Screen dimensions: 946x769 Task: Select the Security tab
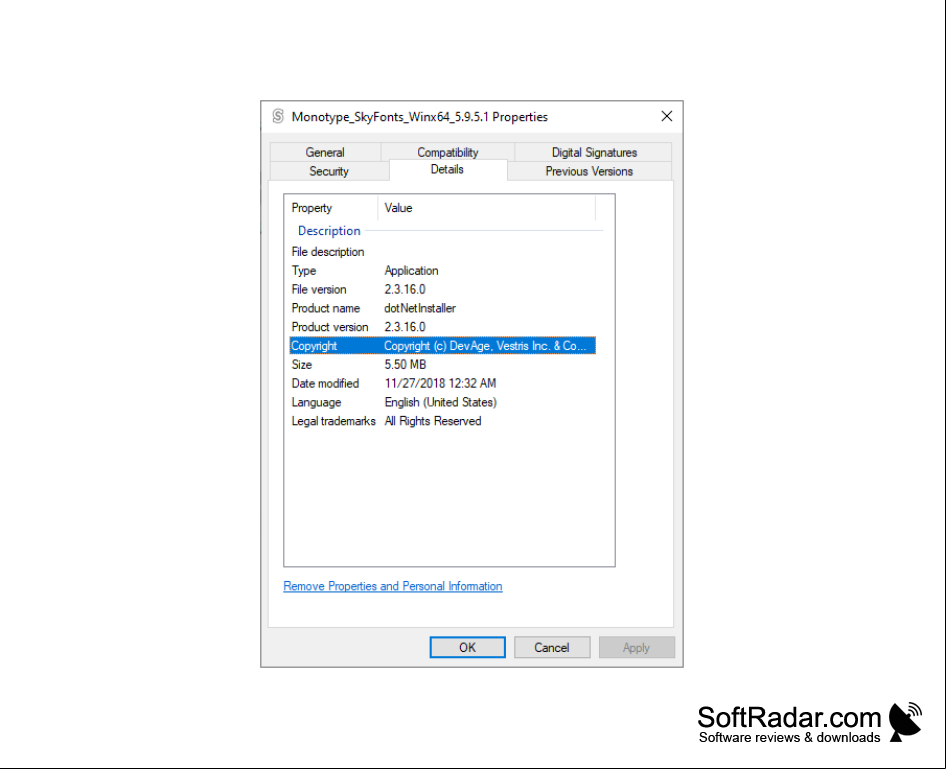coord(329,171)
